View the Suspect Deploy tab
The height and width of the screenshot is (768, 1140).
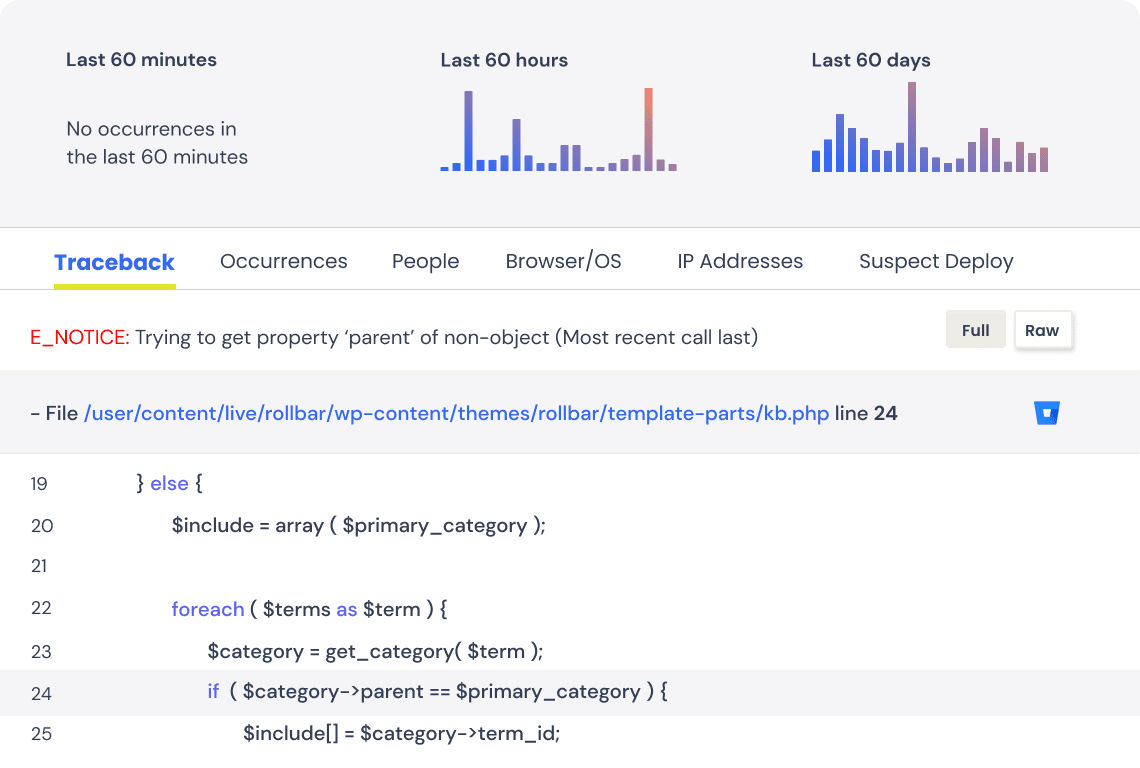(x=936, y=262)
